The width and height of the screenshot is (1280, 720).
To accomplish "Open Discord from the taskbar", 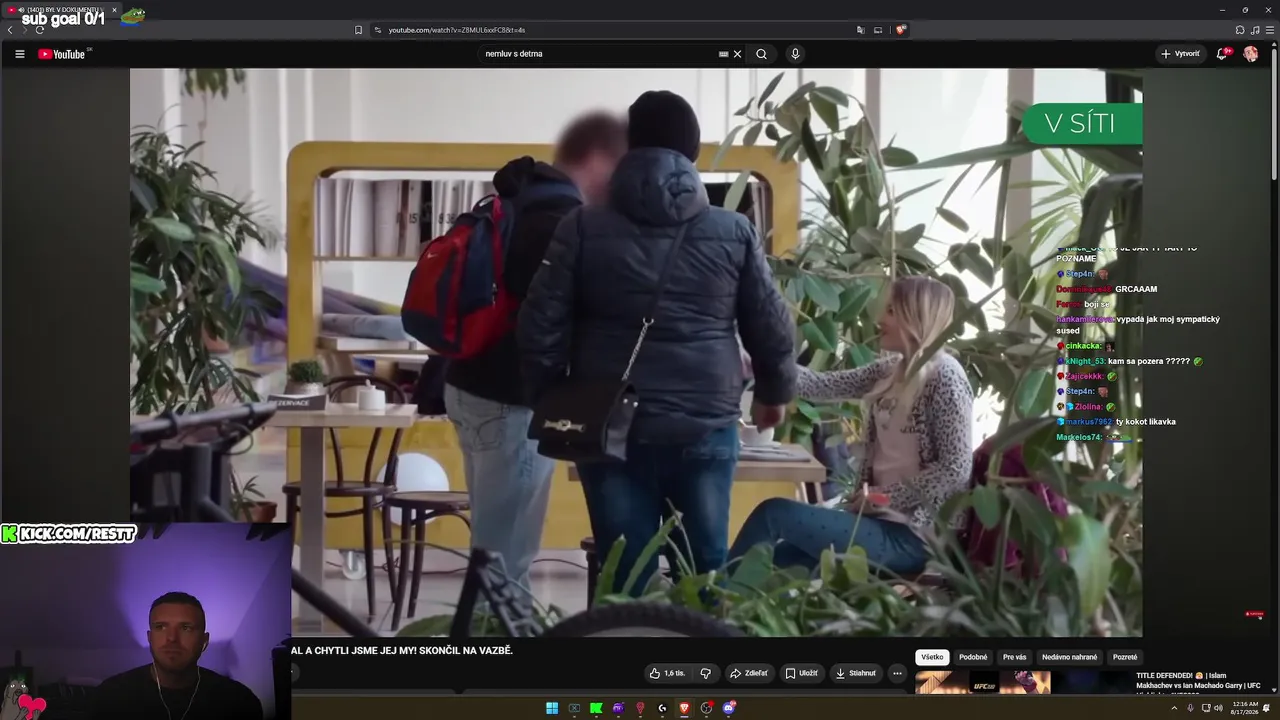I will coord(729,708).
